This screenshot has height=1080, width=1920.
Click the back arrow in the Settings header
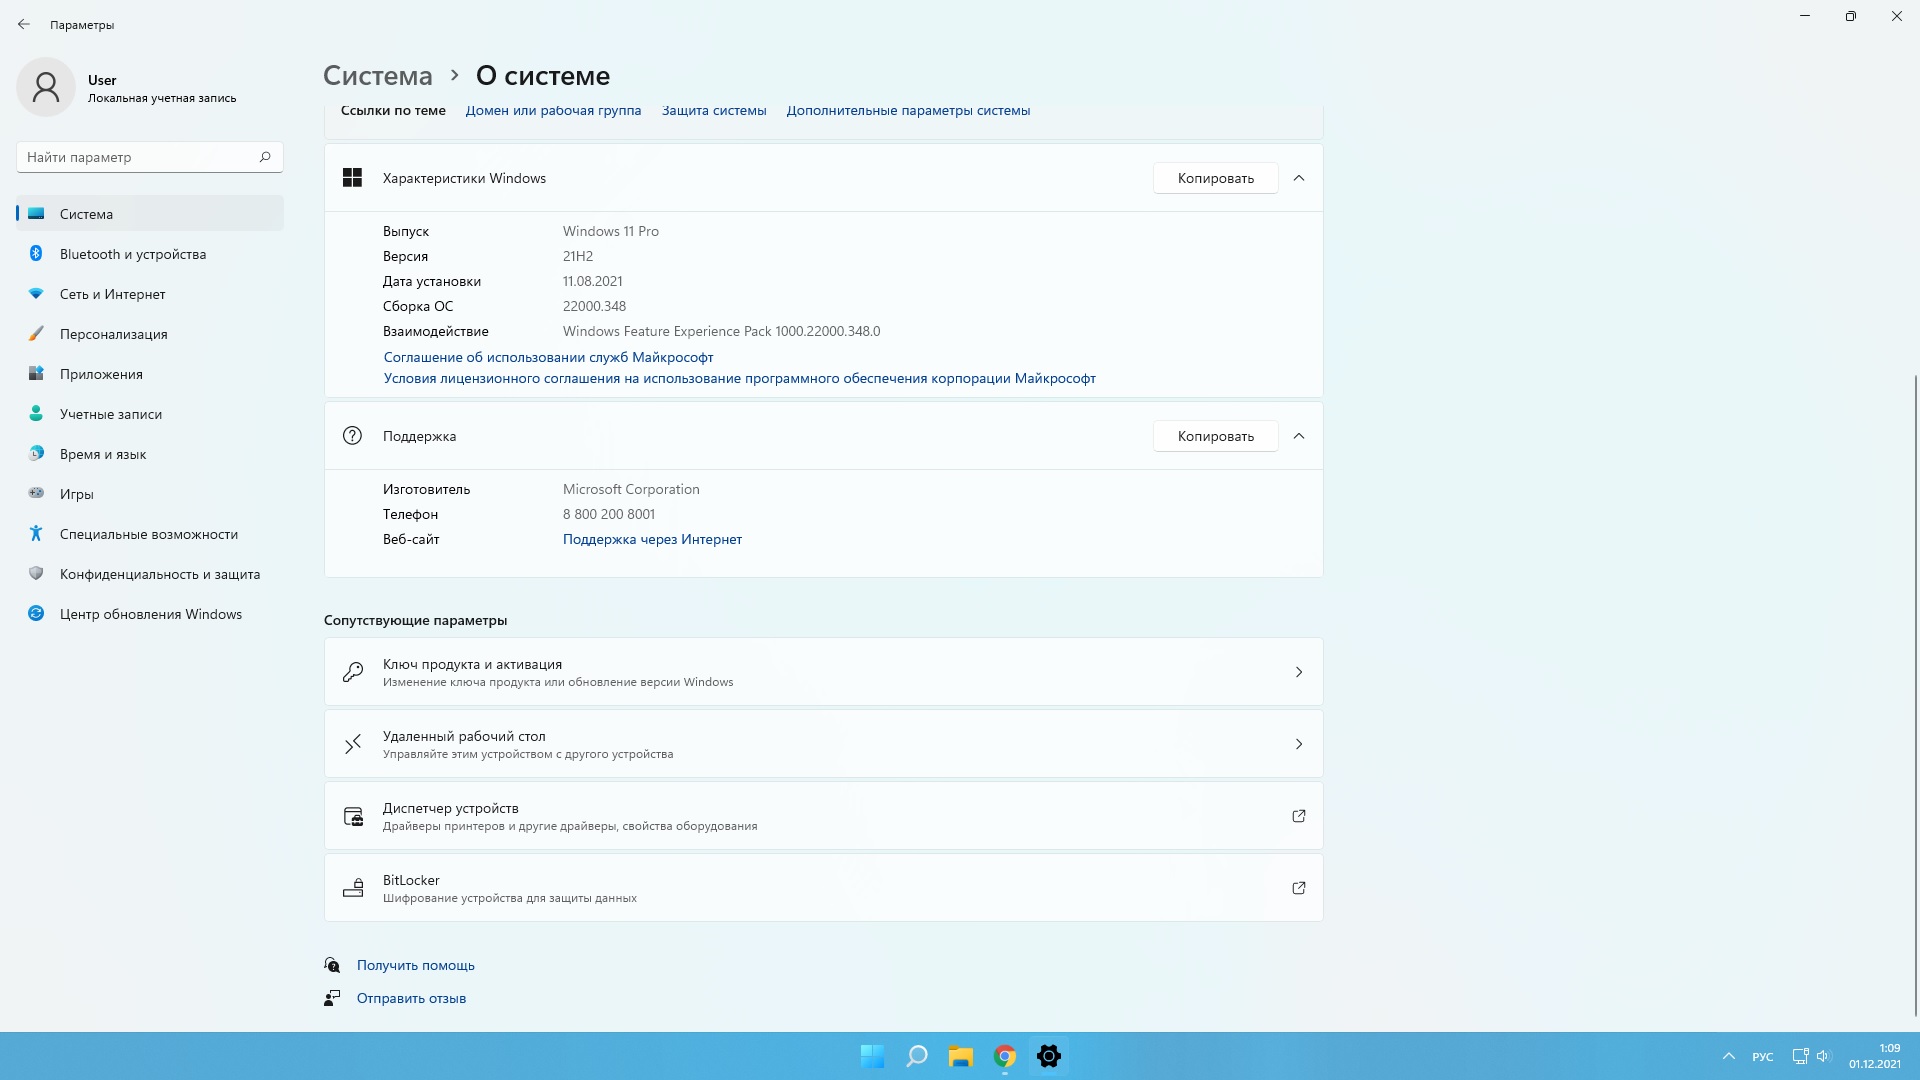pyautogui.click(x=24, y=24)
